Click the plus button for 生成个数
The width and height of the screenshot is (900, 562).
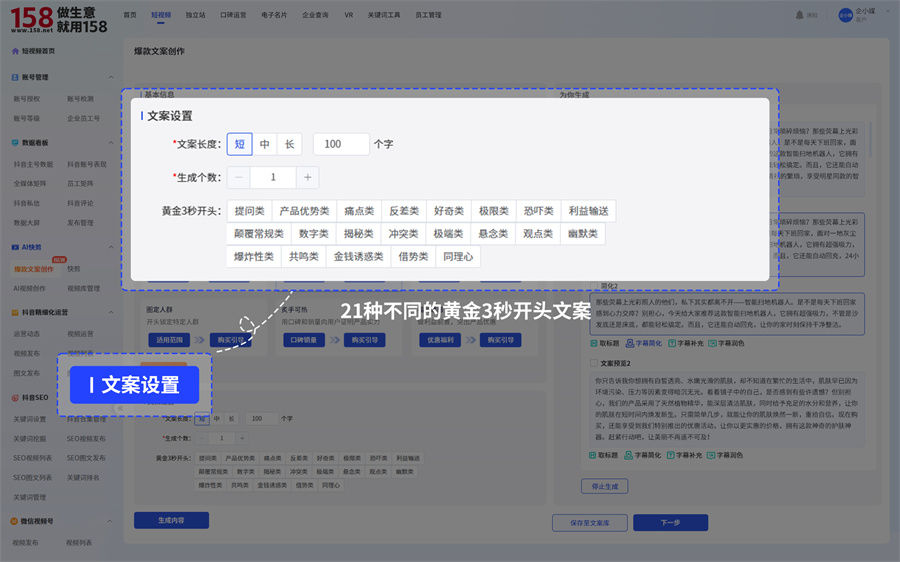click(x=307, y=177)
